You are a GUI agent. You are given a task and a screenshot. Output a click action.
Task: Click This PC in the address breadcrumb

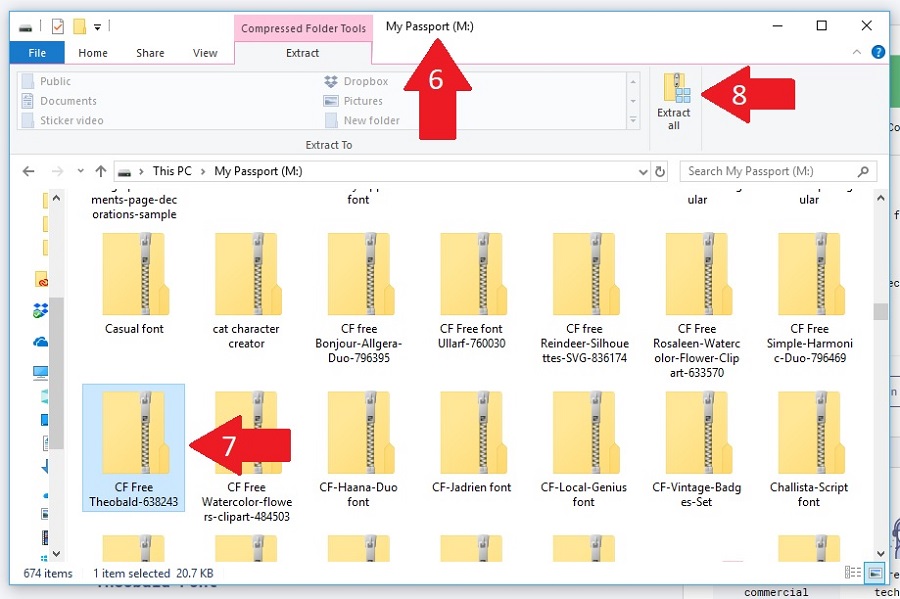click(172, 172)
